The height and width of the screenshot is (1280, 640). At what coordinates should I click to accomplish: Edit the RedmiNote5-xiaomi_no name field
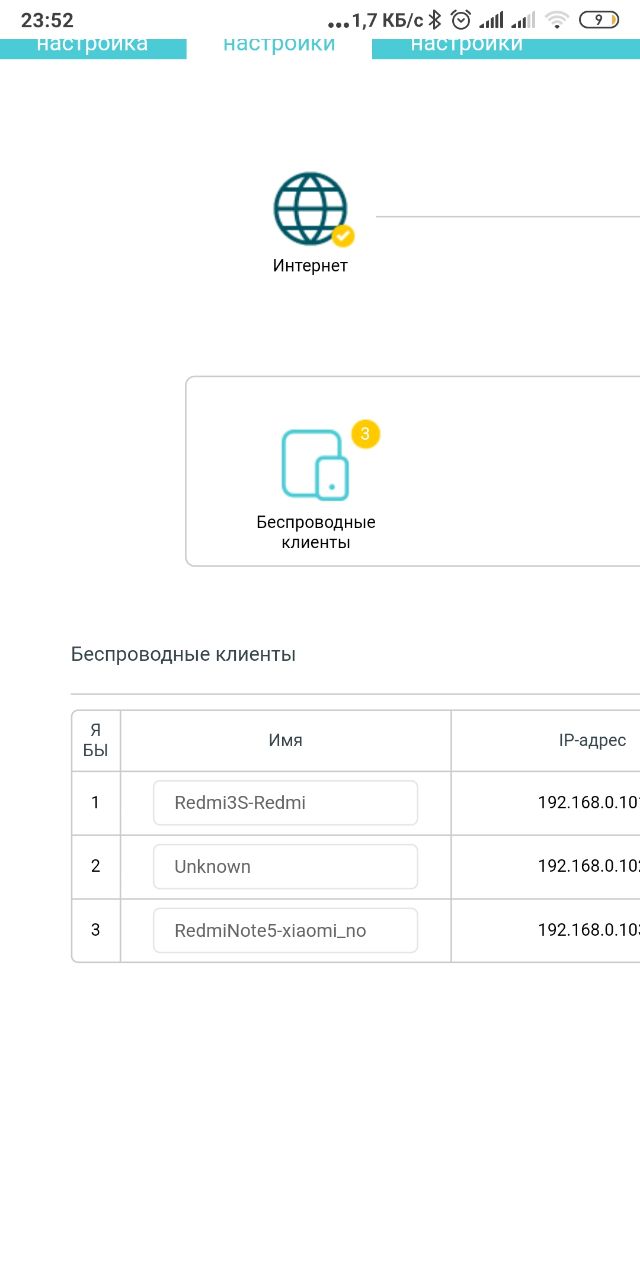[285, 931]
